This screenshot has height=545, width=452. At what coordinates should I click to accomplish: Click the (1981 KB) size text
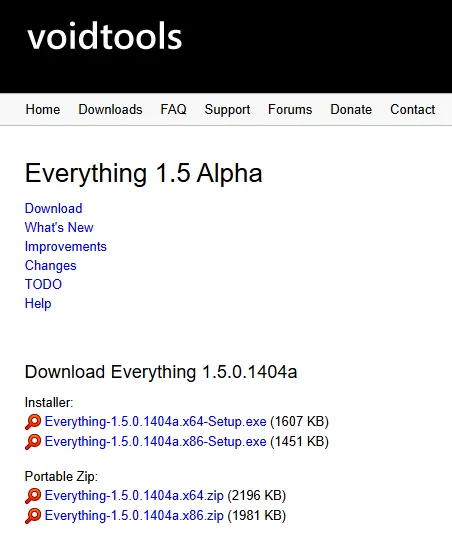pyautogui.click(x=257, y=515)
